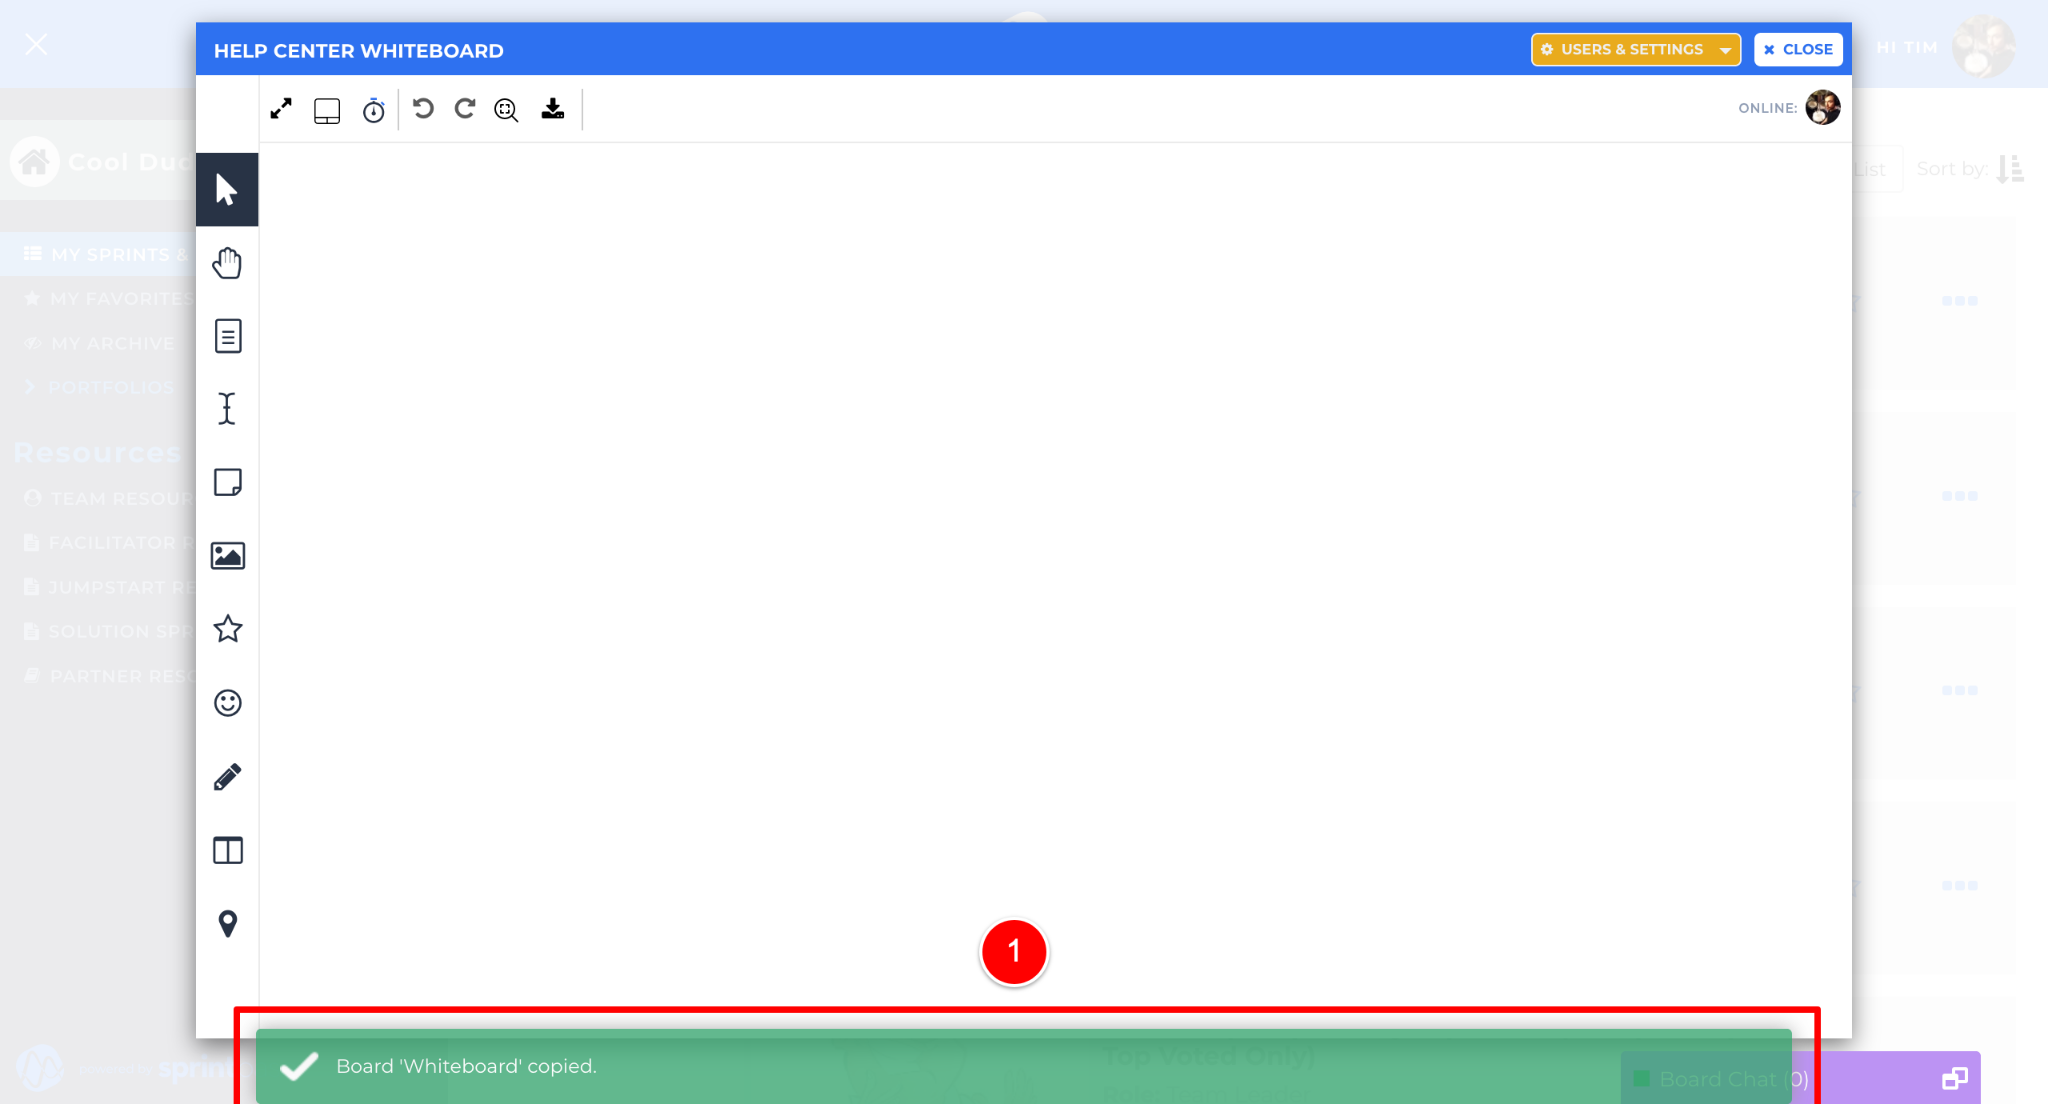This screenshot has height=1104, width=2048.
Task: Open the emoji smiley tool
Action: 227,703
